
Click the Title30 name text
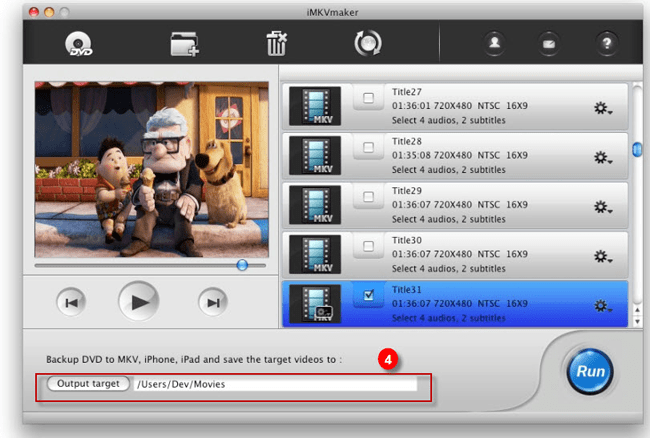(407, 240)
